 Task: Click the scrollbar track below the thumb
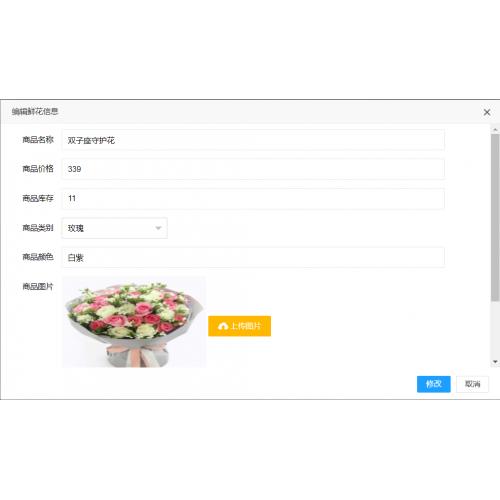[495, 330]
